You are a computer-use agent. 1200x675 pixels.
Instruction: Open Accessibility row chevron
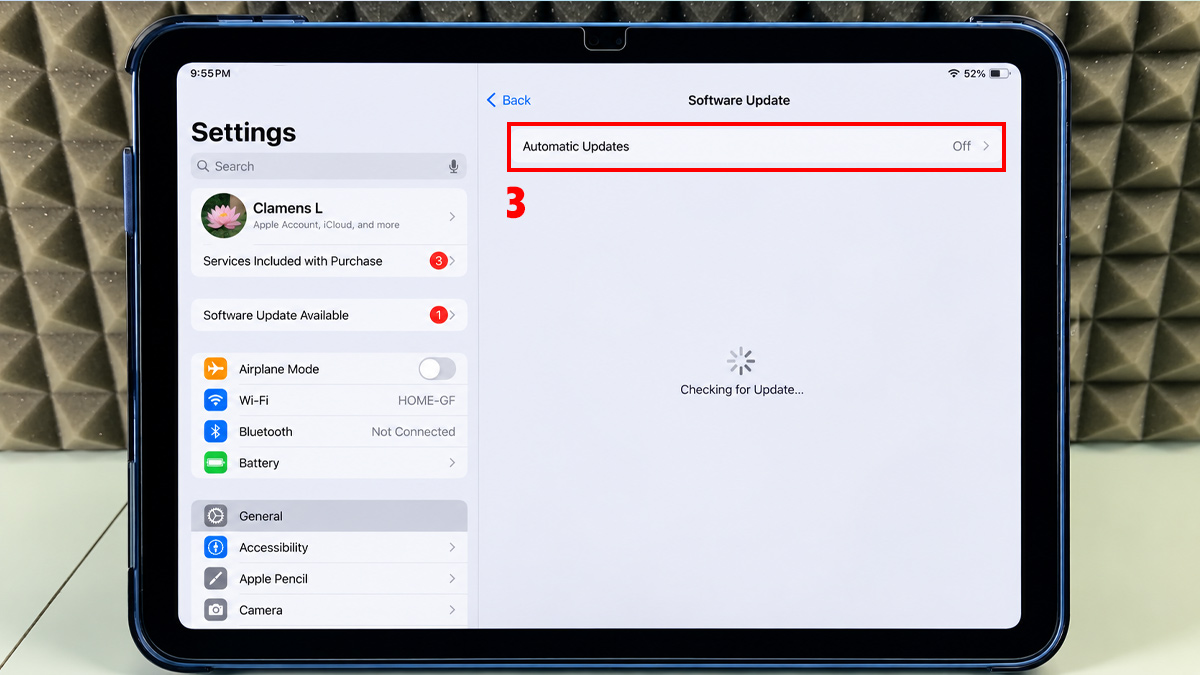tap(452, 548)
